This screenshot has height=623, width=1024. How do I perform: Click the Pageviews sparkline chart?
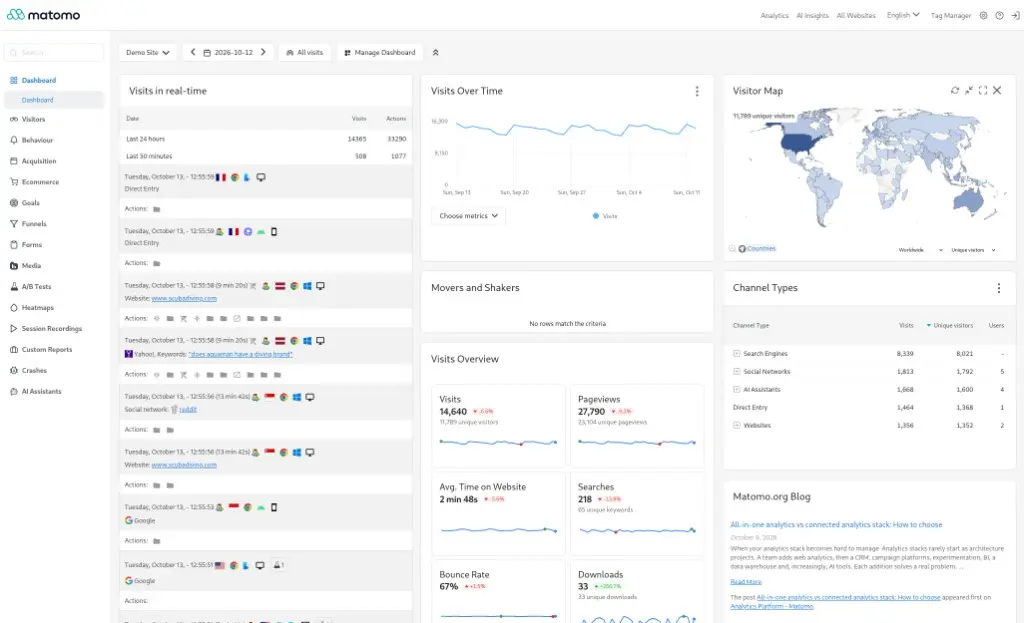[637, 442]
